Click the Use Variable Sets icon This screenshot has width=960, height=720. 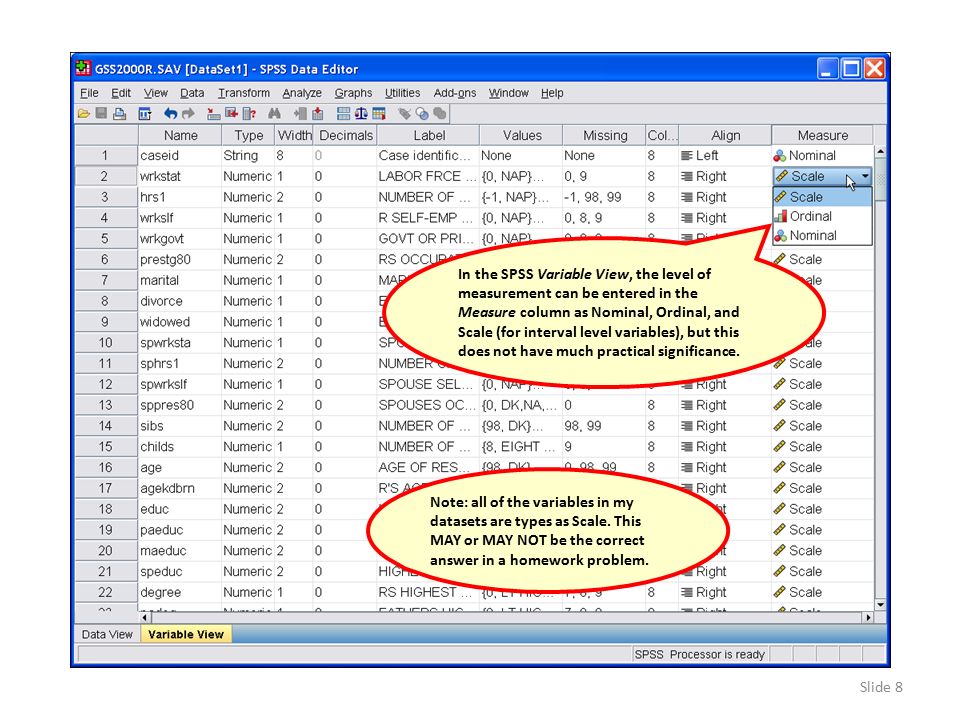pyautogui.click(x=422, y=113)
